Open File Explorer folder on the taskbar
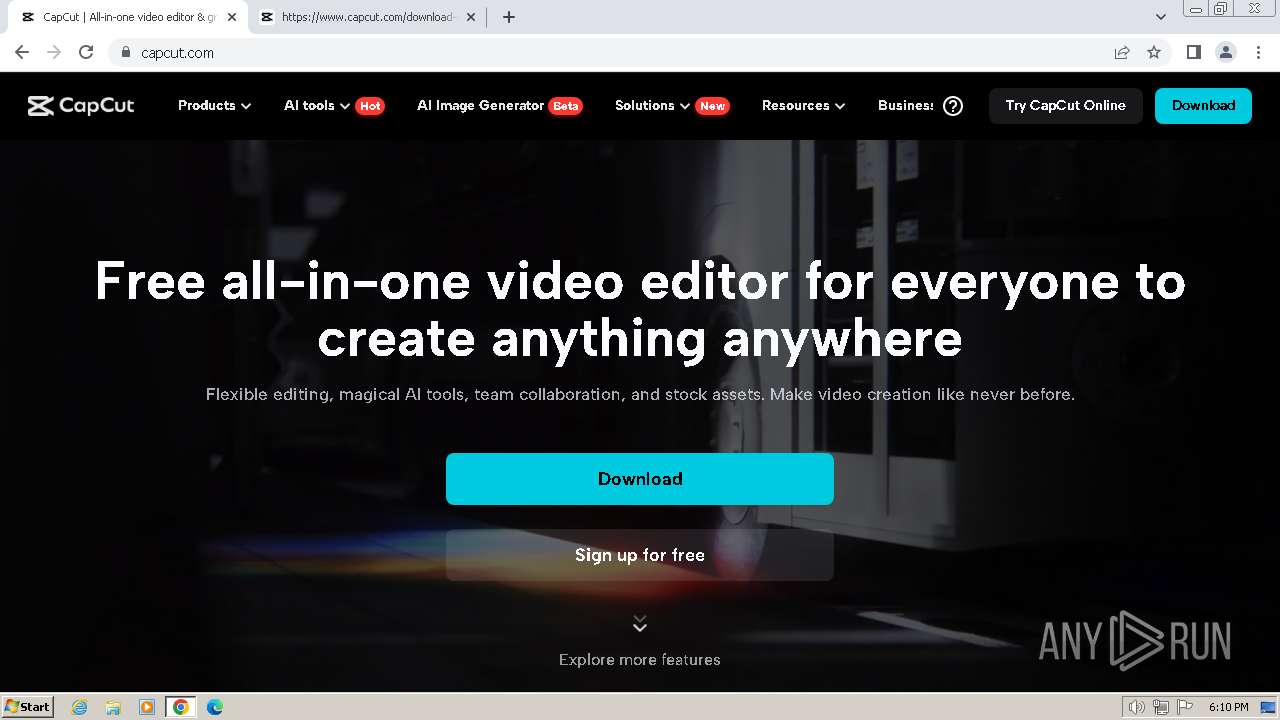 (x=113, y=707)
